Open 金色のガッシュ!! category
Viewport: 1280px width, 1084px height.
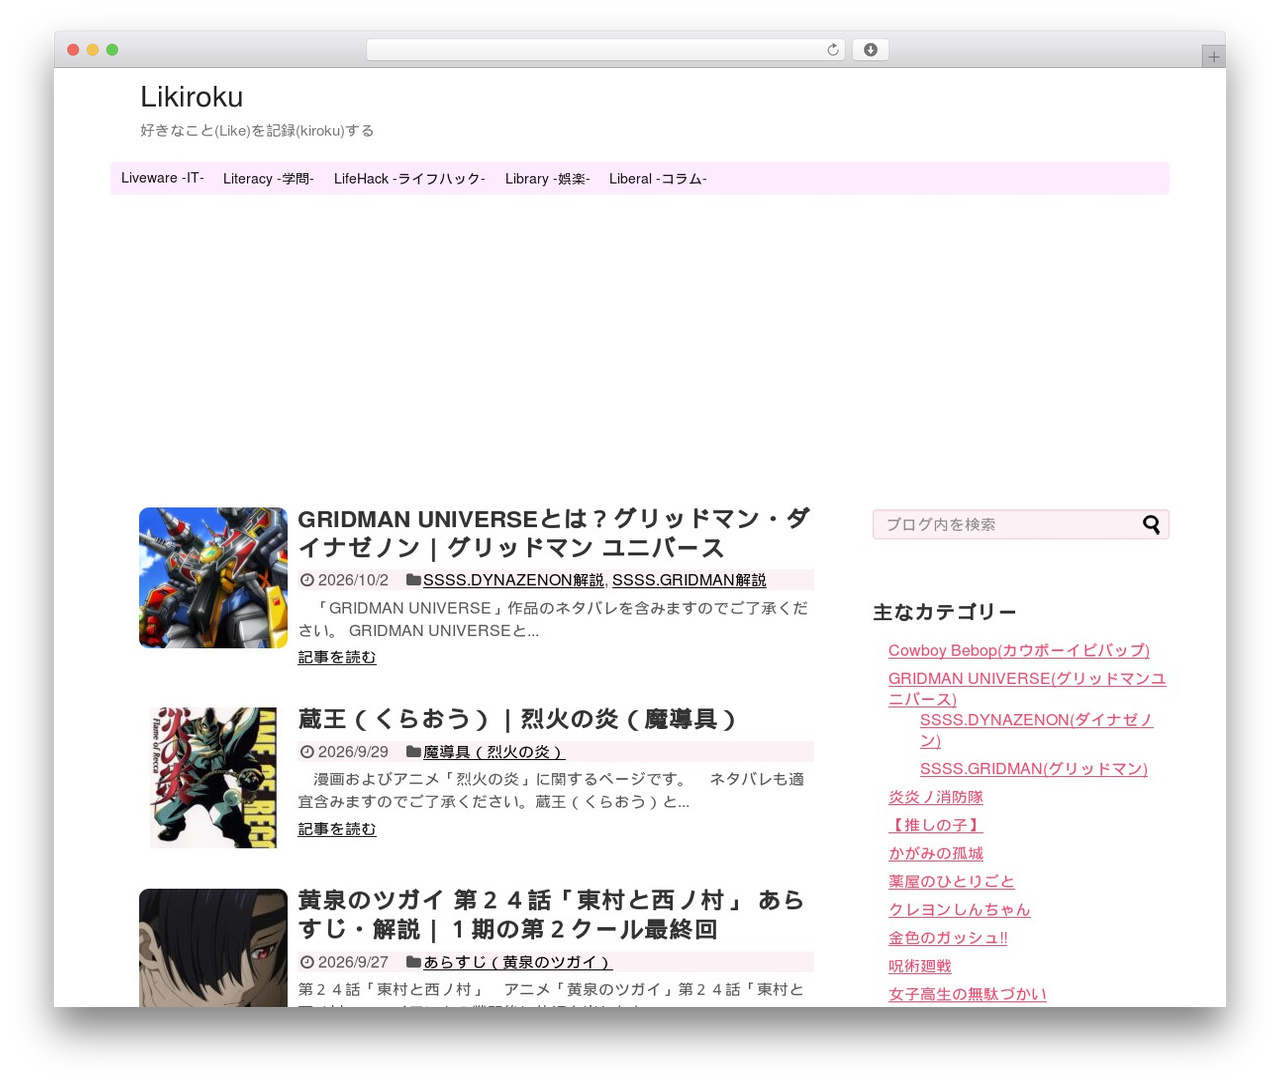tap(948, 938)
